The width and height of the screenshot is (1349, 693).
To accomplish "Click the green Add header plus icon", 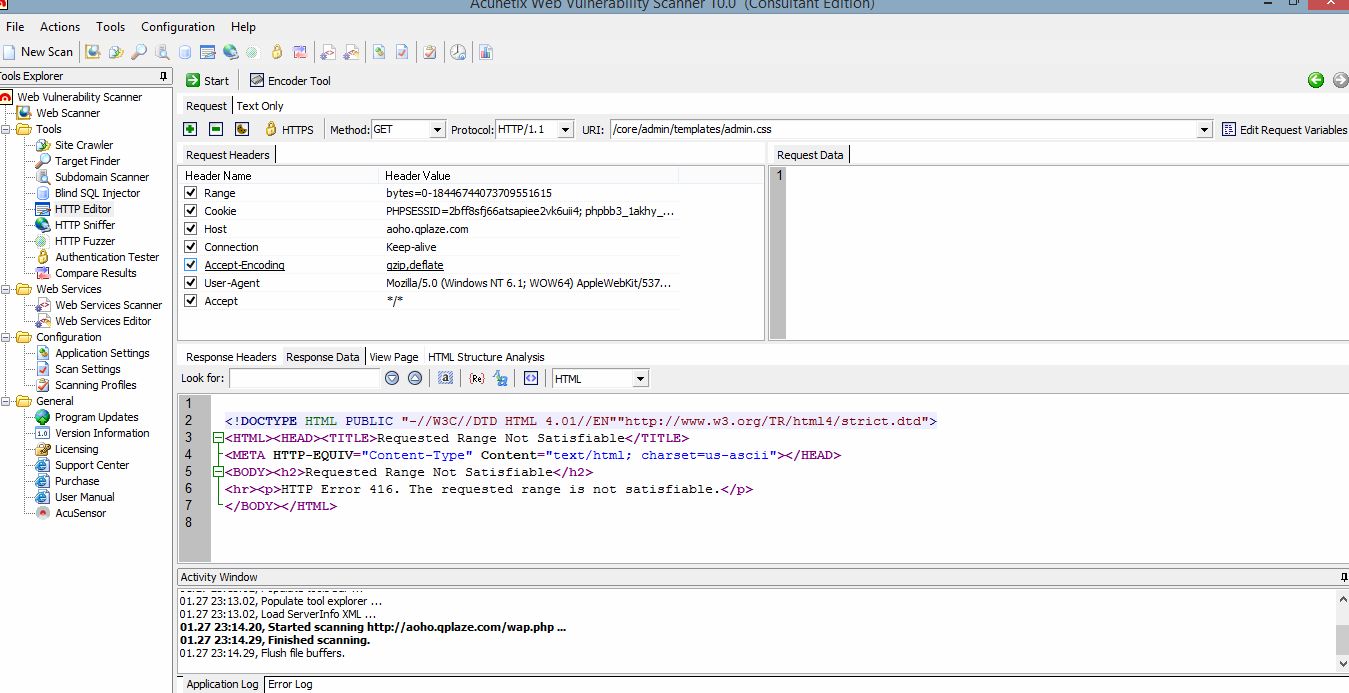I will coord(190,129).
